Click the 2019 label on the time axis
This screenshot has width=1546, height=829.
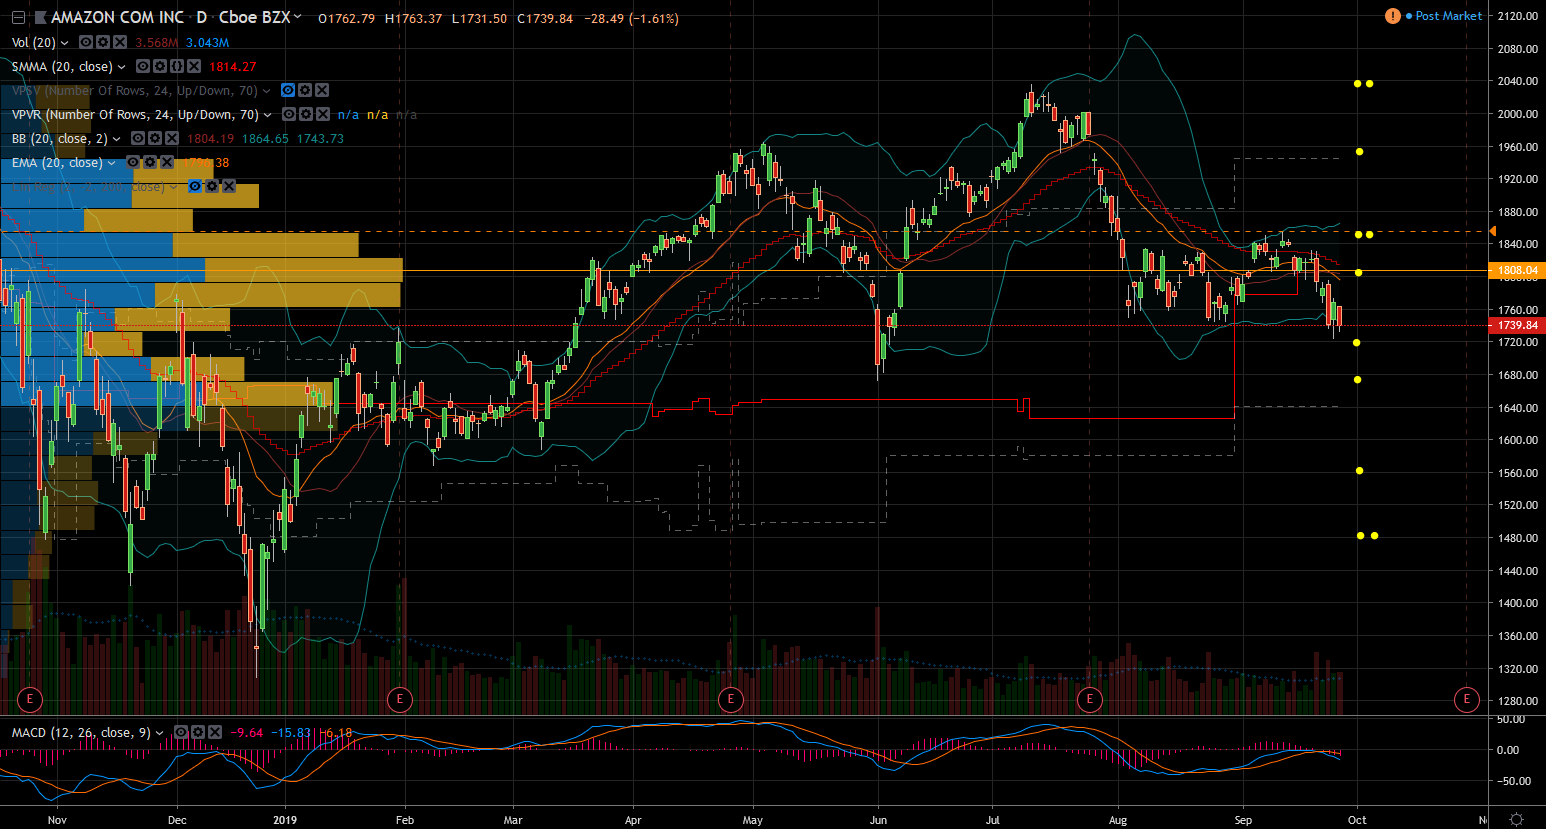286,820
